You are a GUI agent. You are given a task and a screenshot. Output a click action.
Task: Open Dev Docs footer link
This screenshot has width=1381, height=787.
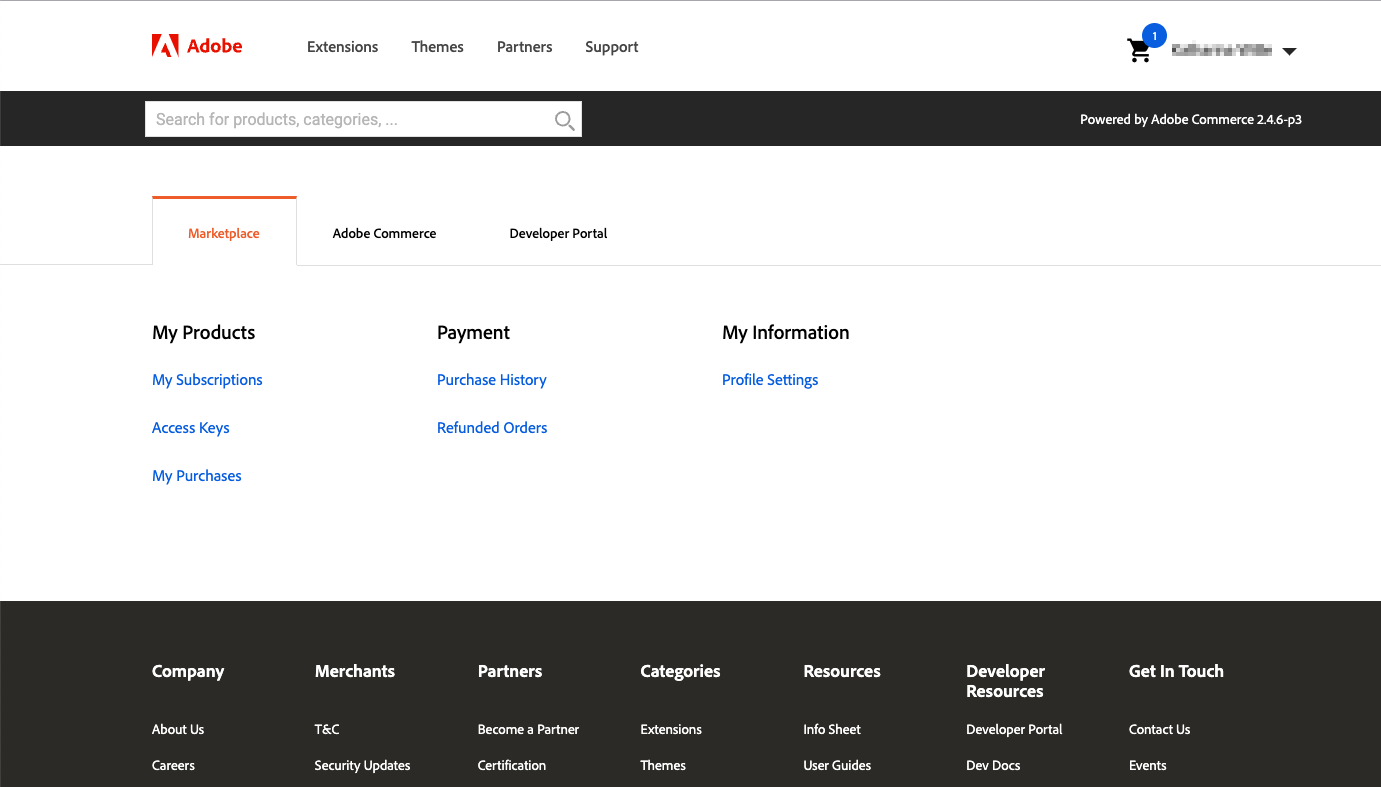tap(993, 765)
